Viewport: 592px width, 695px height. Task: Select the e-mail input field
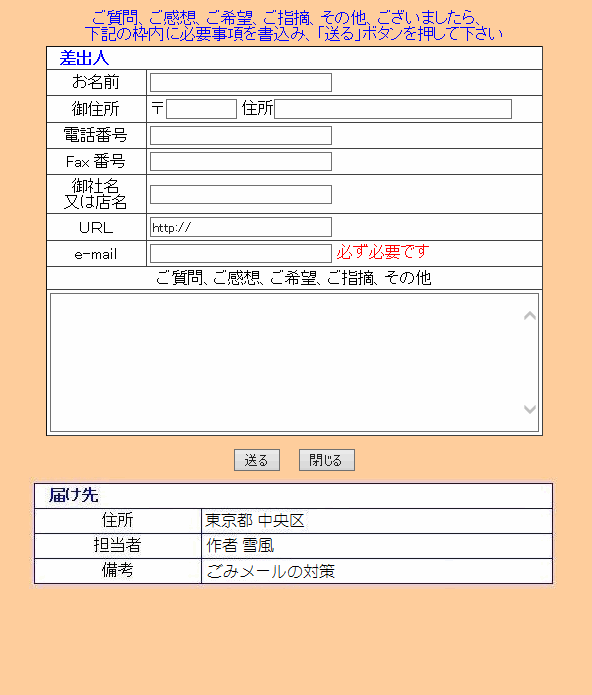click(x=241, y=254)
